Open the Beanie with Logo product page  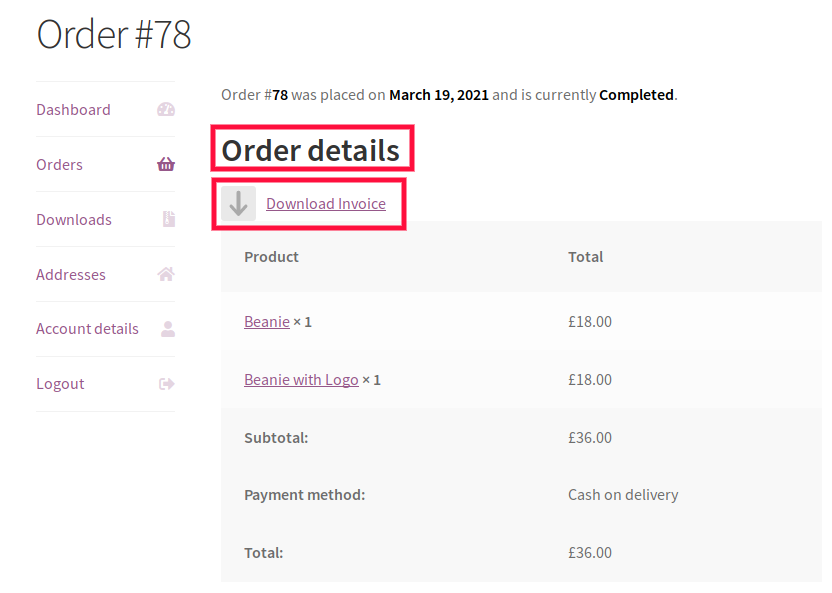[301, 379]
